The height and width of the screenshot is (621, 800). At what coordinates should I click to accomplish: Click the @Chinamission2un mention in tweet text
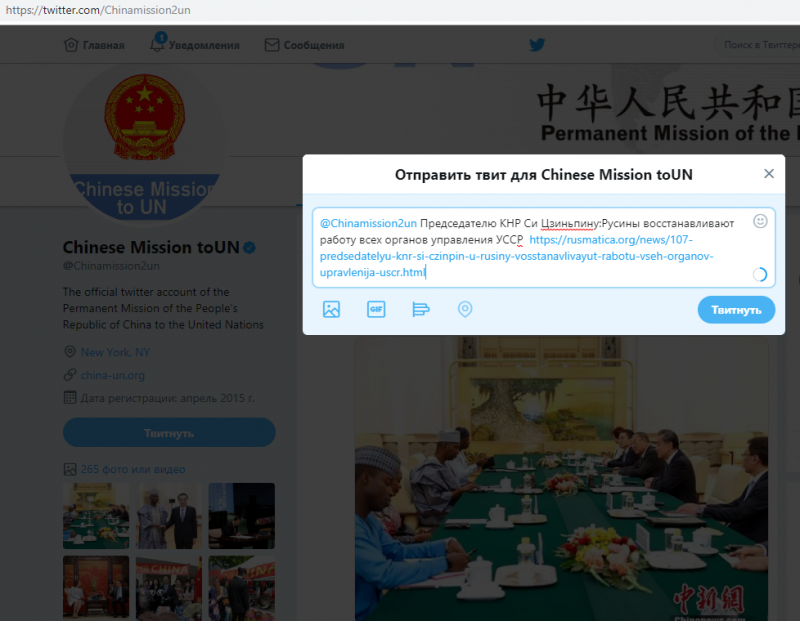coord(368,223)
